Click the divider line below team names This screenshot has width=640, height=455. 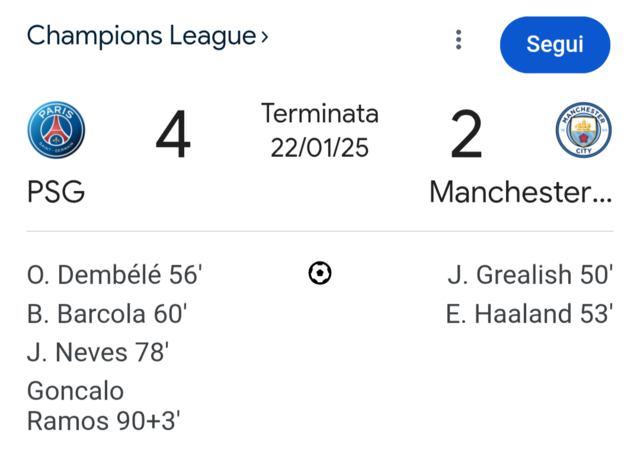pyautogui.click(x=320, y=231)
